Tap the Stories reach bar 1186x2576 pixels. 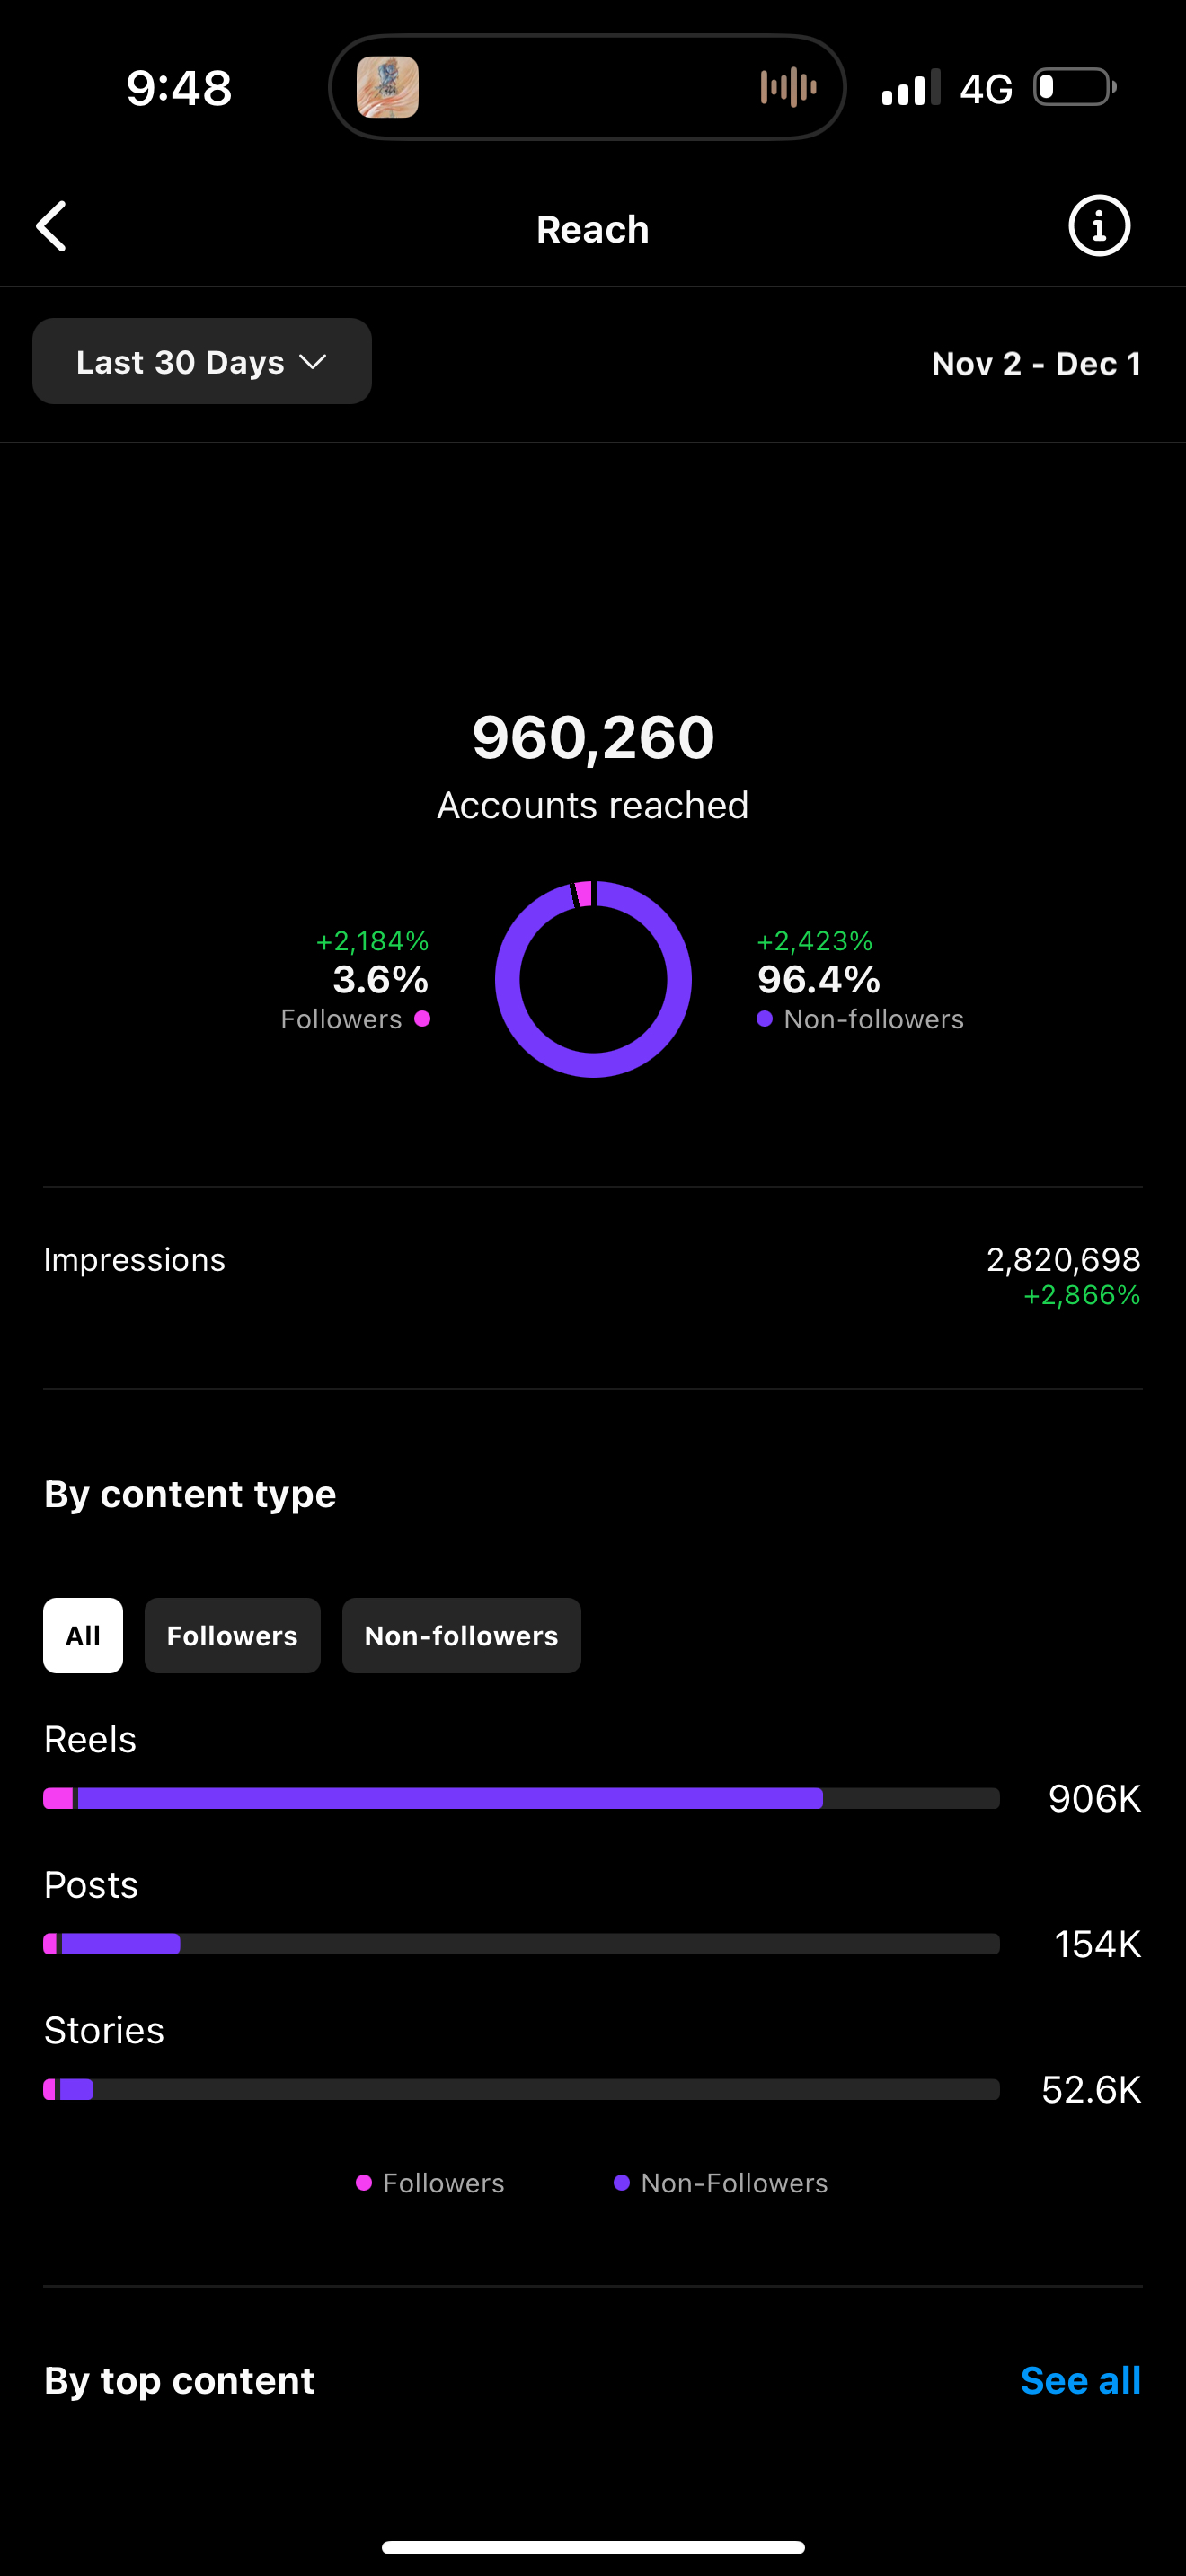pos(520,2089)
